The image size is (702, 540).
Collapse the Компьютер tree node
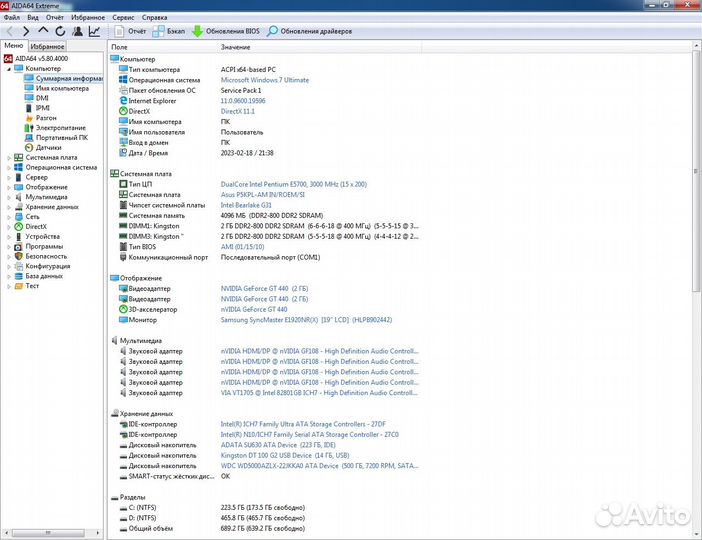click(x=9, y=69)
